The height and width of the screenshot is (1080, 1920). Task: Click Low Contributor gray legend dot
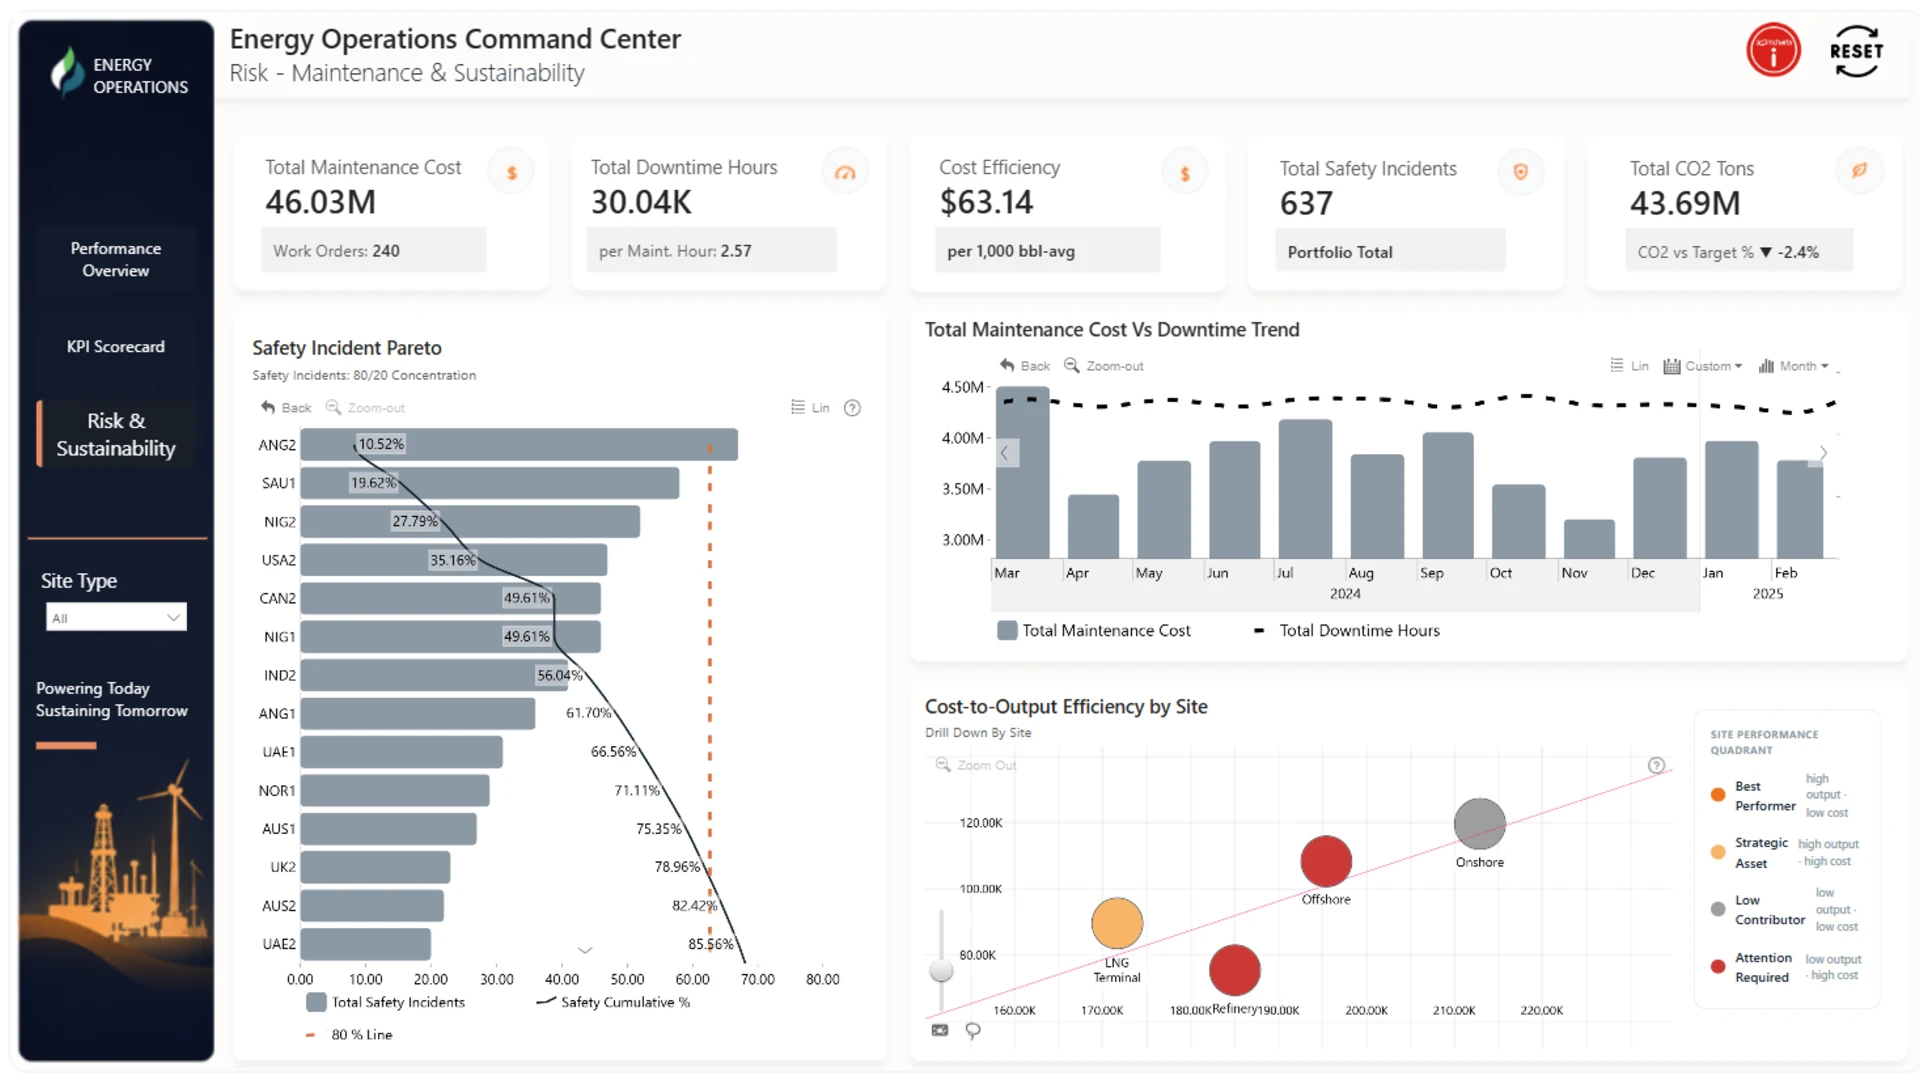coord(1718,909)
